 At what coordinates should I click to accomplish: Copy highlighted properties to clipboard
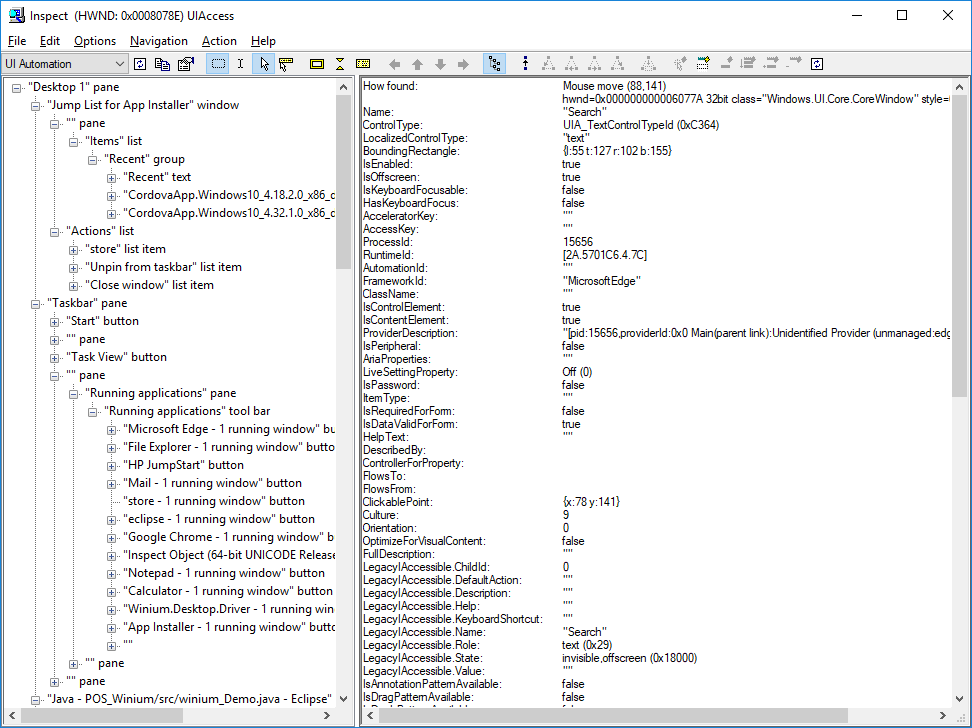pyautogui.click(x=162, y=63)
